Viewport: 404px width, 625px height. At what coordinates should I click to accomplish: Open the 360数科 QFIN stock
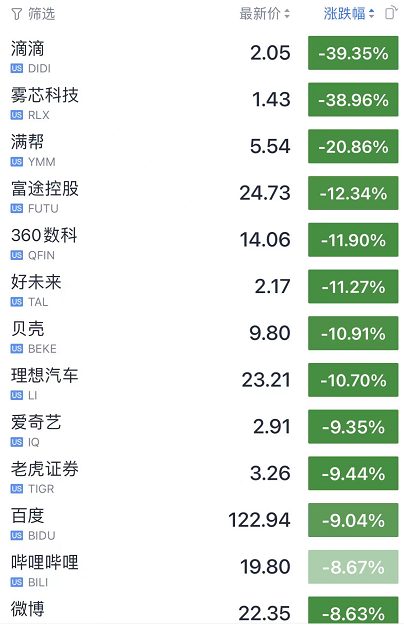pos(202,240)
